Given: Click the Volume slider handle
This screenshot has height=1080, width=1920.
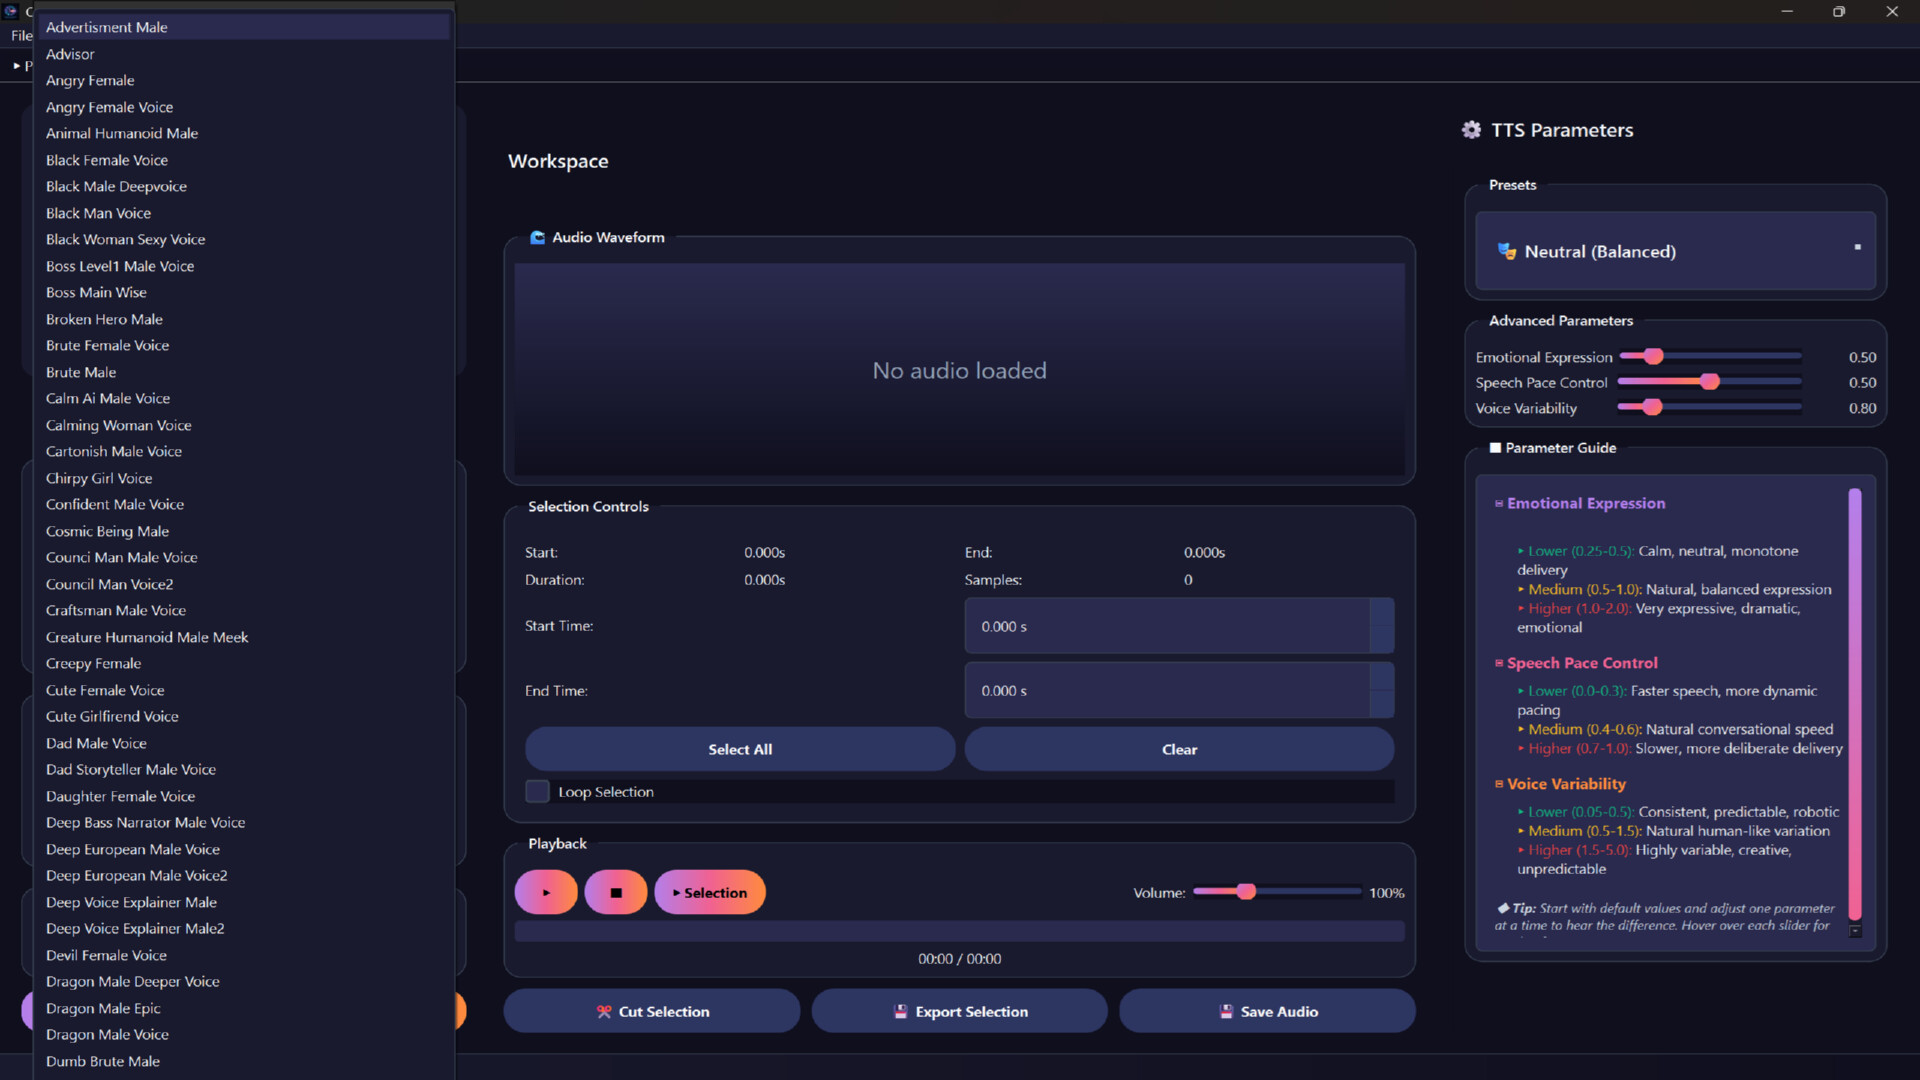Looking at the screenshot, I should coord(1245,892).
